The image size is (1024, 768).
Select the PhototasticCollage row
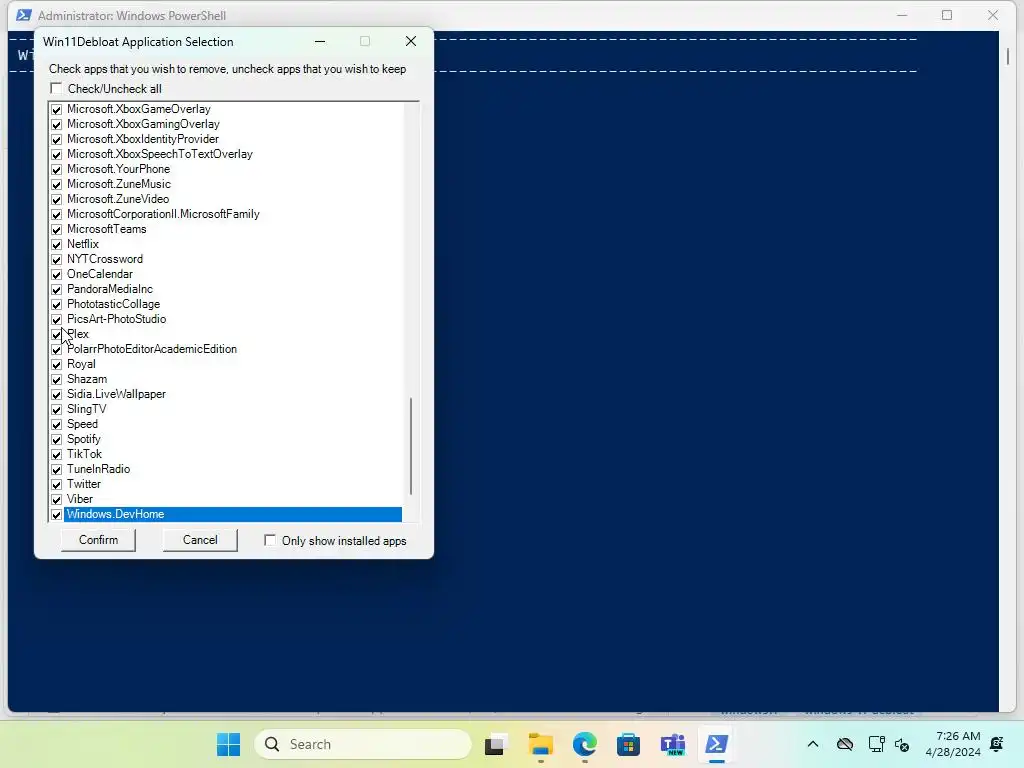[x=226, y=304]
